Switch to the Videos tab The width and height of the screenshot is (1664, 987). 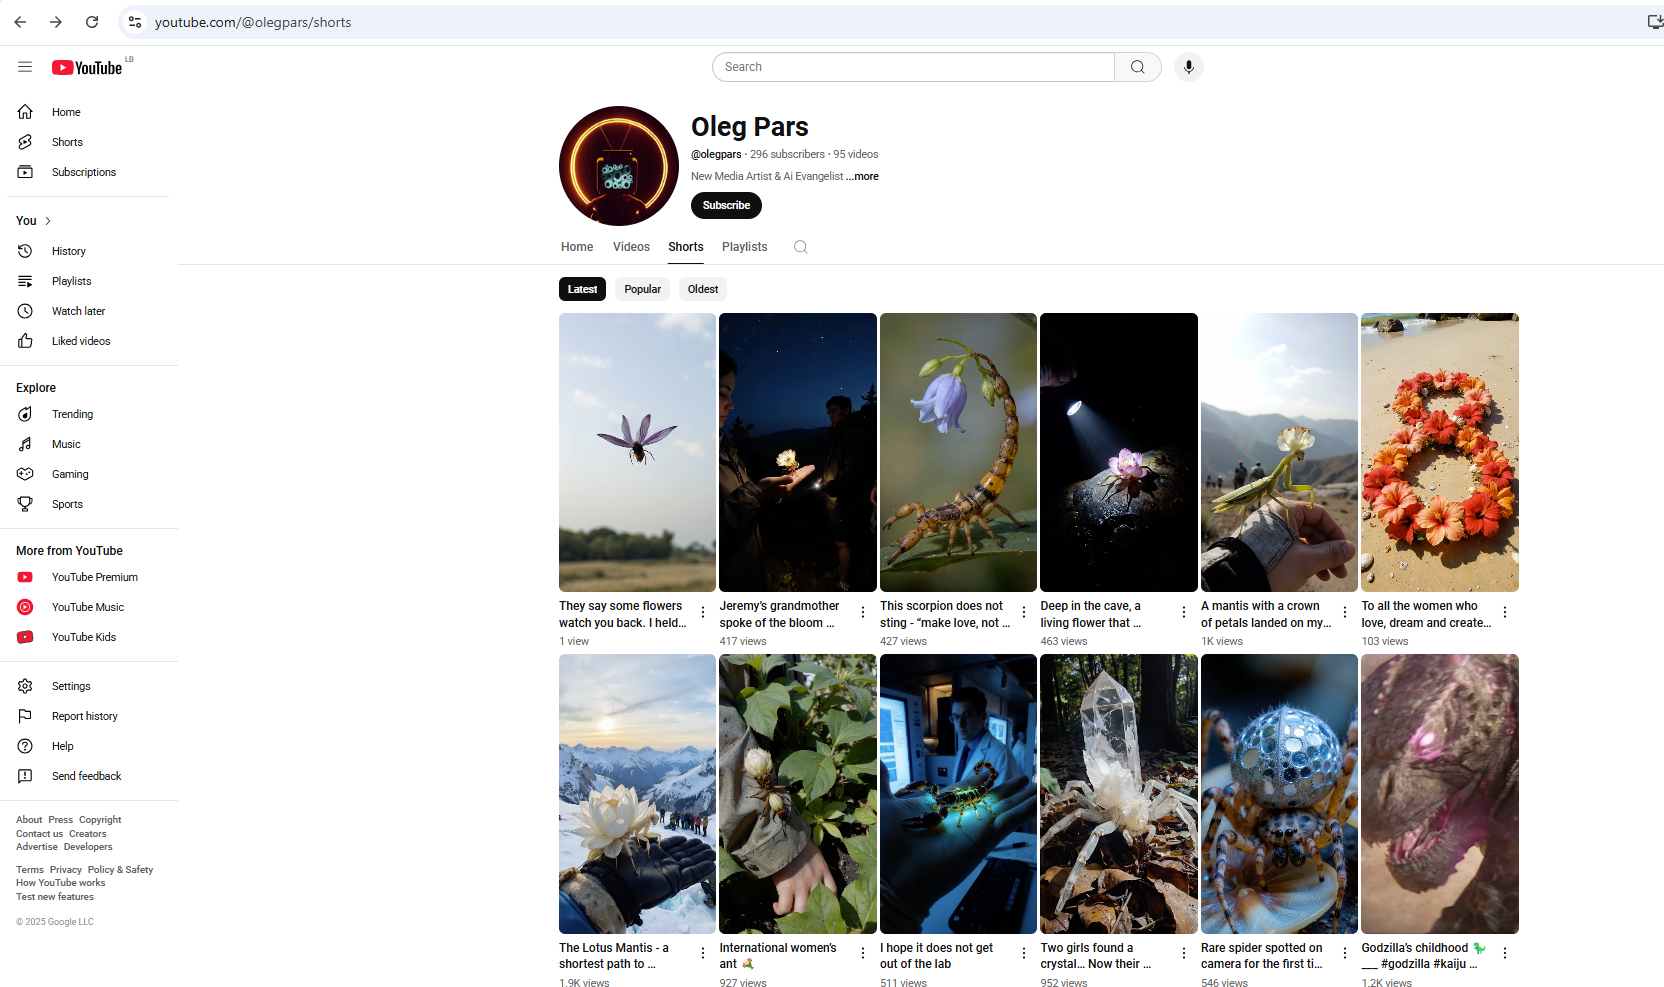click(x=631, y=247)
